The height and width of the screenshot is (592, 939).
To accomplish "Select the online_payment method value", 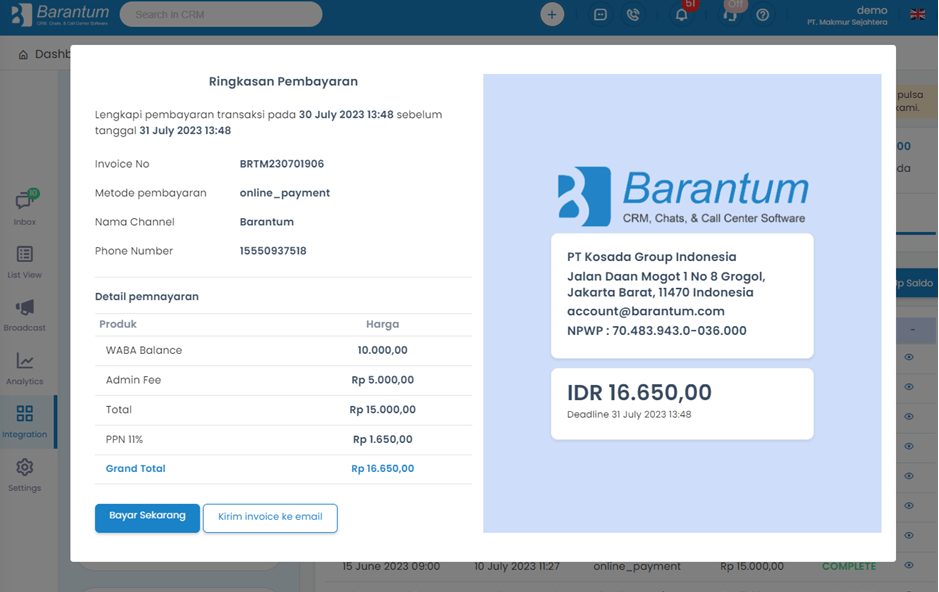I will pos(284,193).
